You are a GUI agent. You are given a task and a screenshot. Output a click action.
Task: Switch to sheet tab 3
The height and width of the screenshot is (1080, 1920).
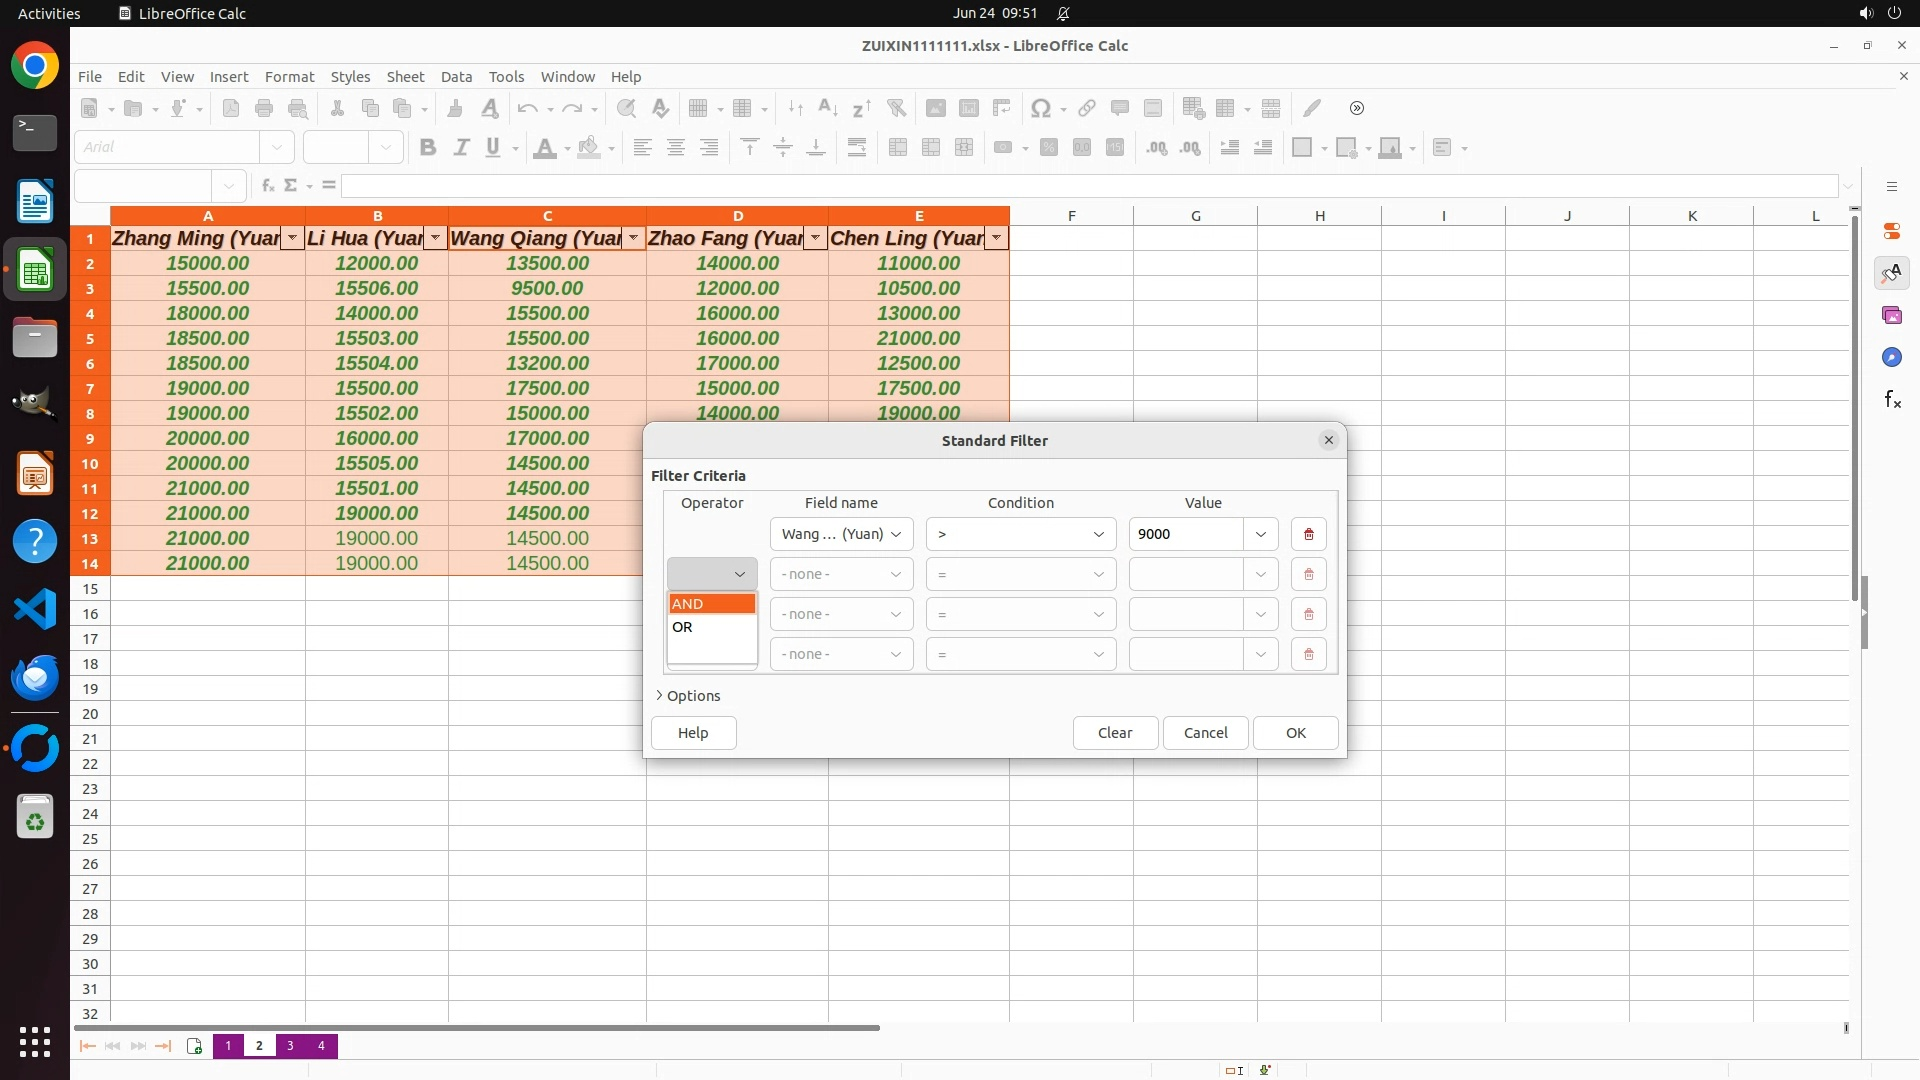pos(290,1046)
